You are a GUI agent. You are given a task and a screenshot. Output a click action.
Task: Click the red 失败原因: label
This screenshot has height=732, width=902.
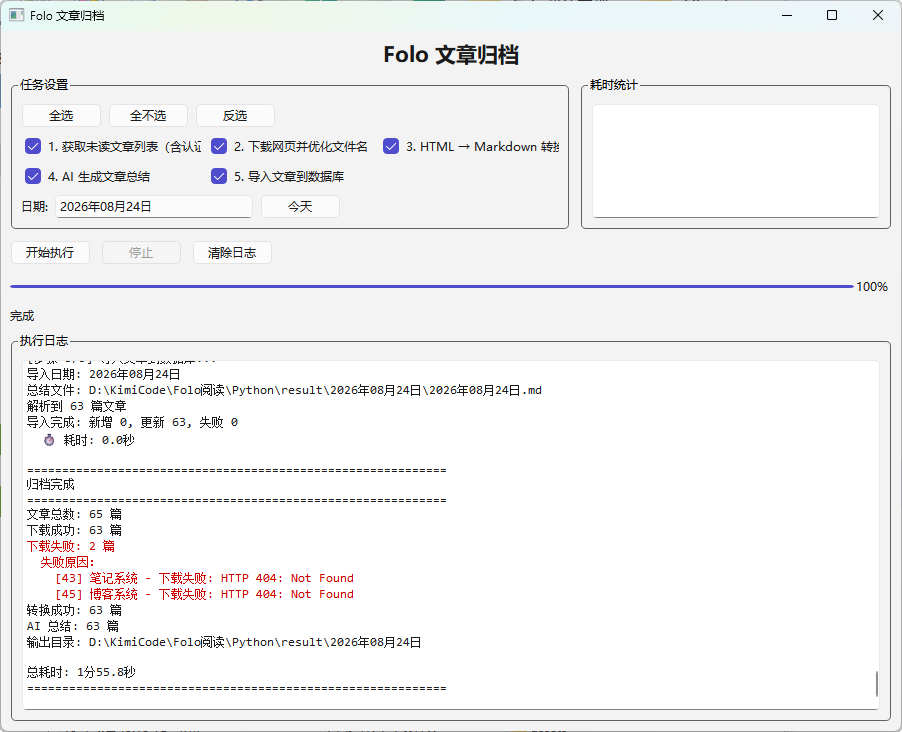67,562
